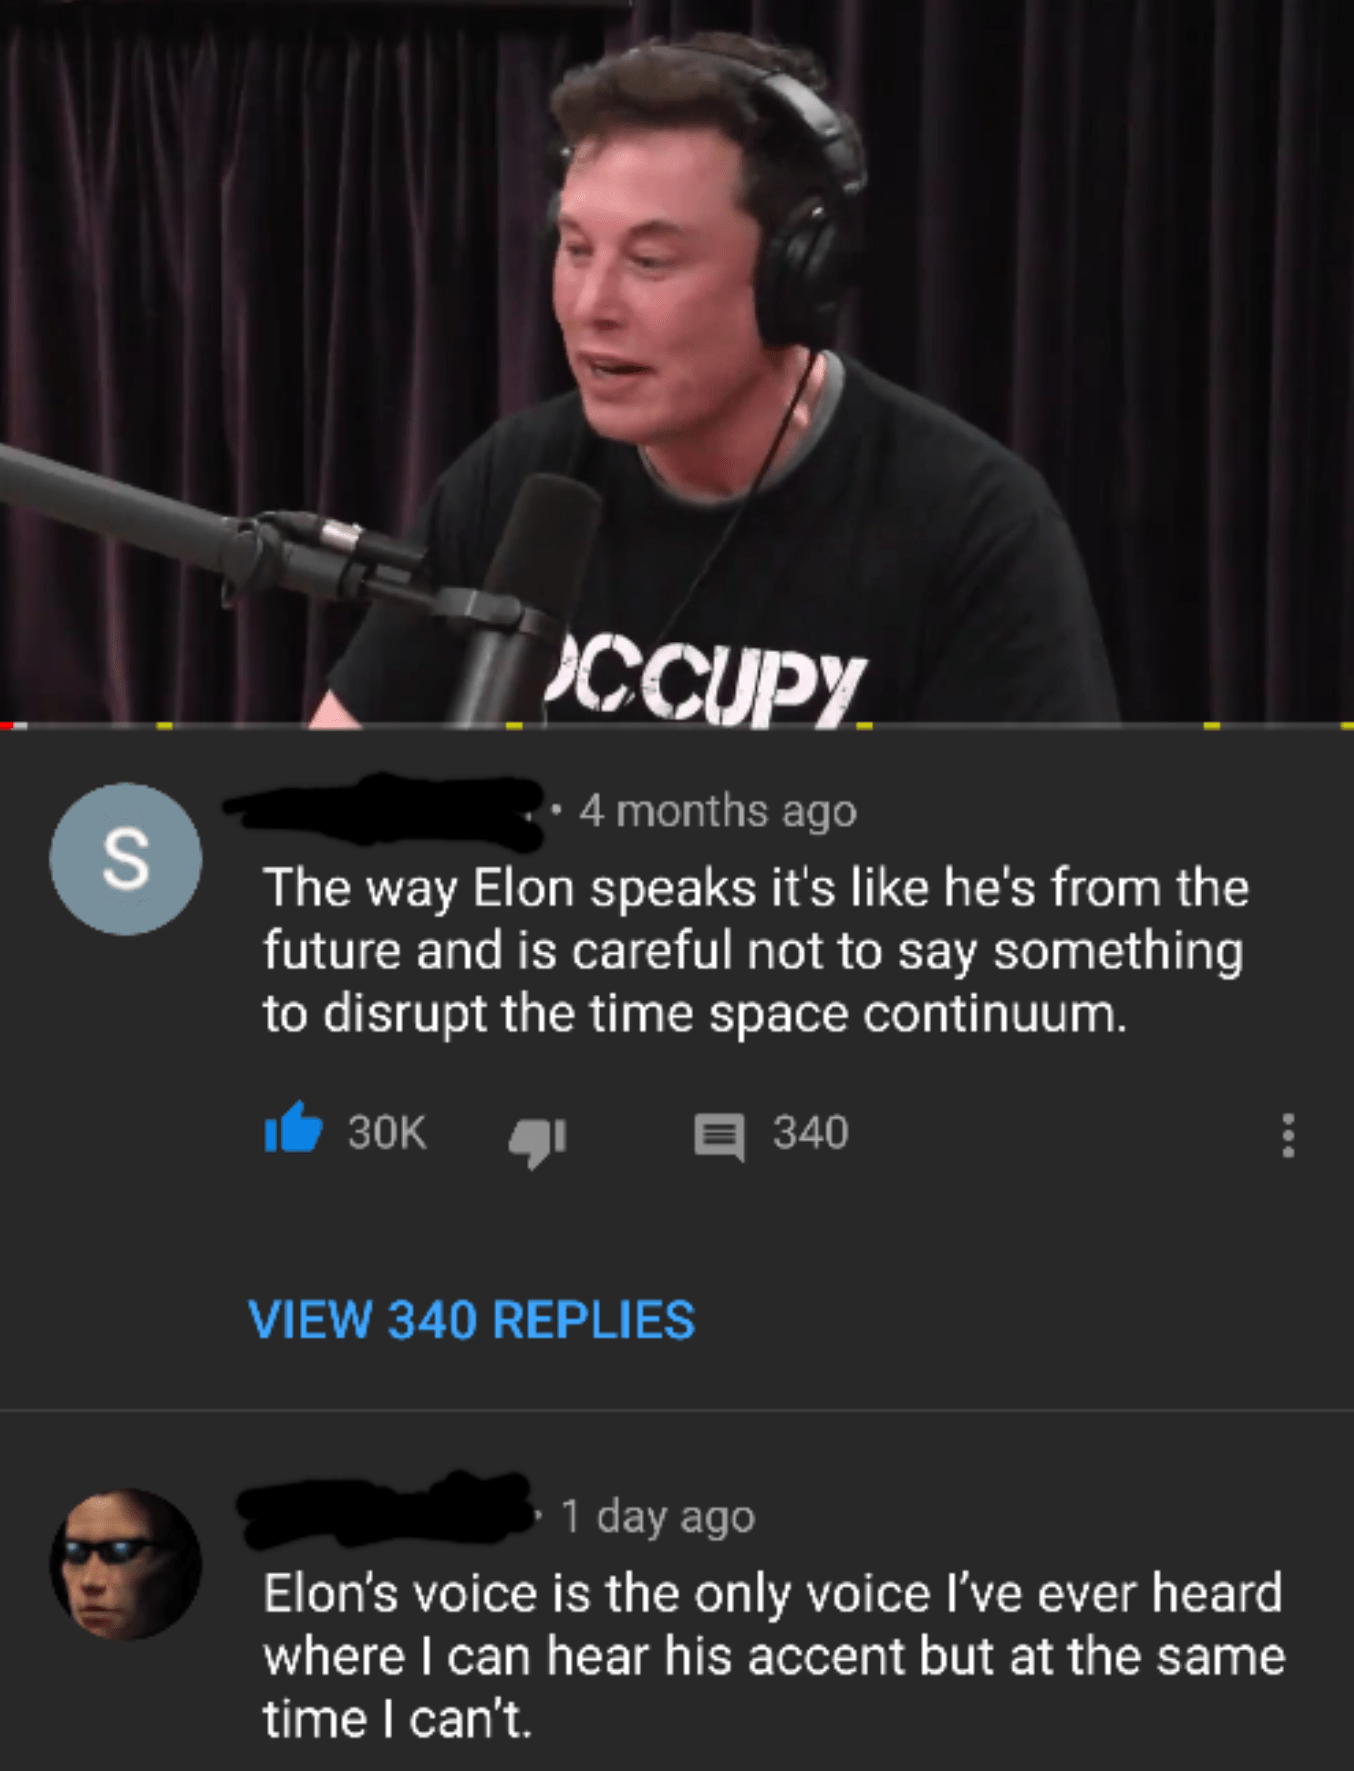Open the sunglasses avatar profile
Screen dimensions: 1354x1771
126,1564
